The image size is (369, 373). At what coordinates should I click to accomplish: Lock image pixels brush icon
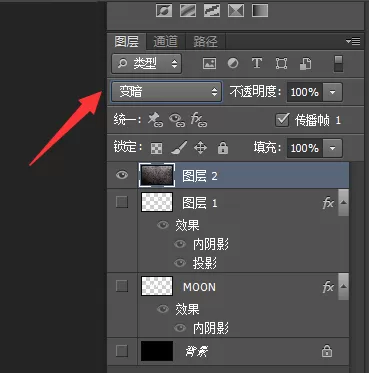click(x=179, y=148)
